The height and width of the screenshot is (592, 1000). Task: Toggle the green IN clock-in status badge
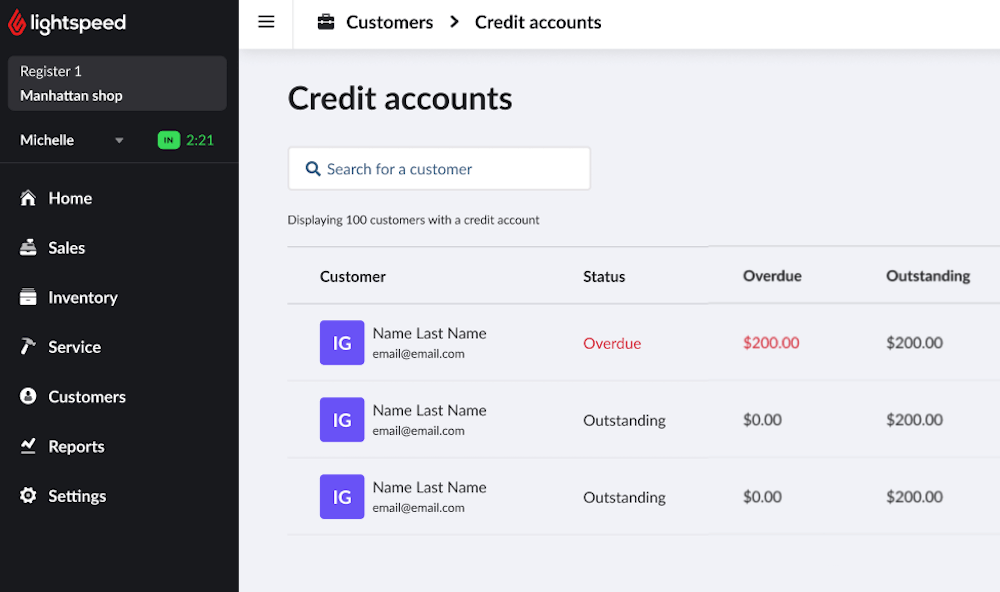coord(168,140)
